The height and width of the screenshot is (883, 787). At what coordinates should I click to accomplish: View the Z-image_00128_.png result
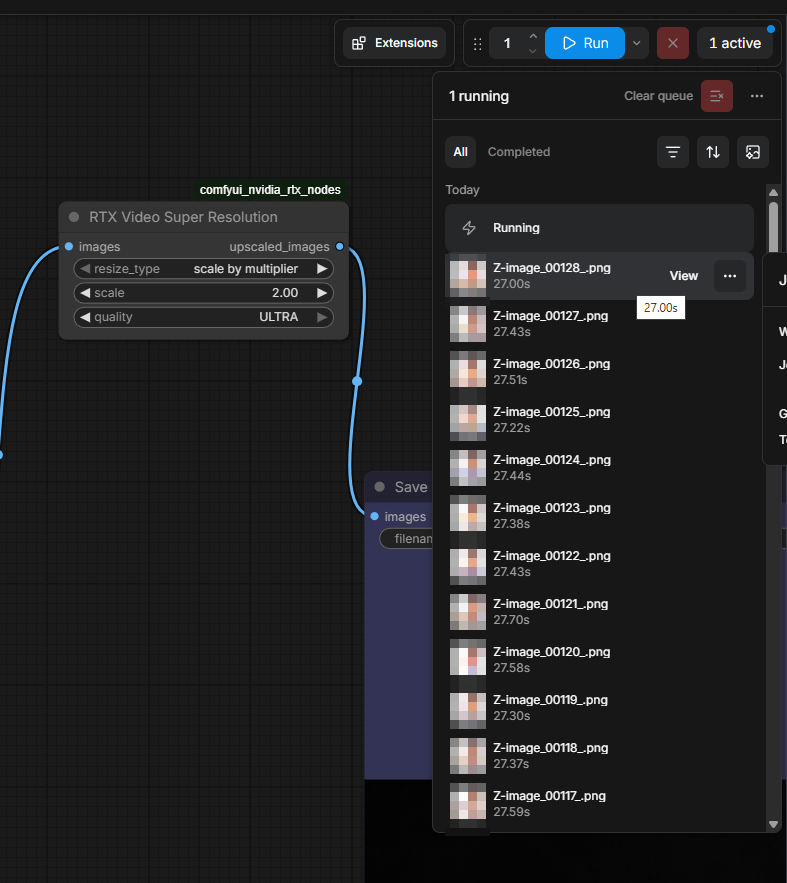[683, 275]
